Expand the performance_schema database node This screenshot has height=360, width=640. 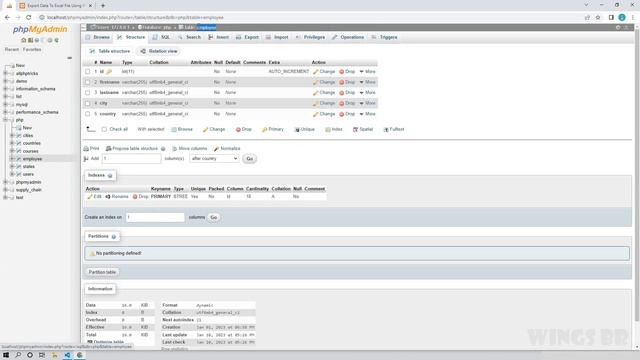(5, 112)
